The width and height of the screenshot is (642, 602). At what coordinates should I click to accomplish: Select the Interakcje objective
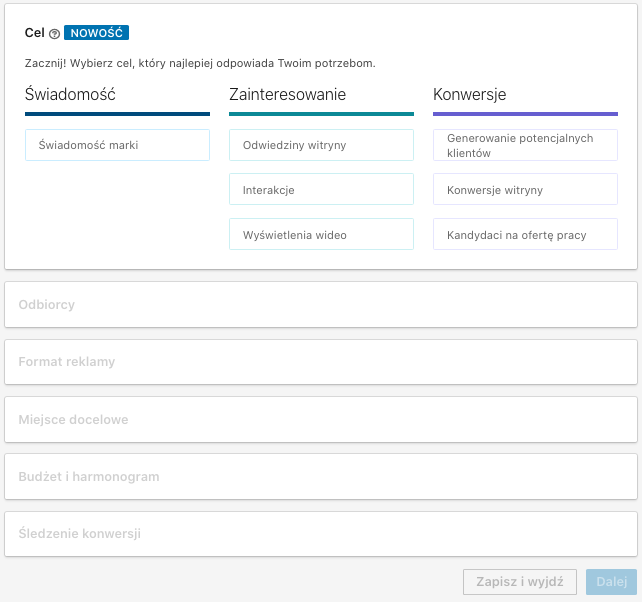321,189
